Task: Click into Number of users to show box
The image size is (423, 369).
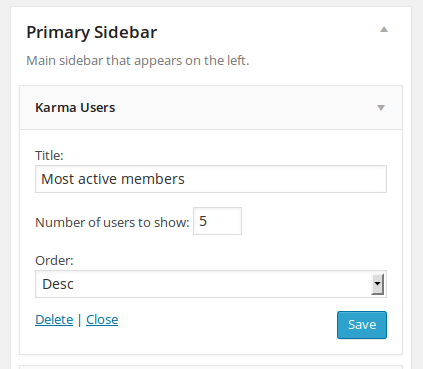Action: [217, 221]
